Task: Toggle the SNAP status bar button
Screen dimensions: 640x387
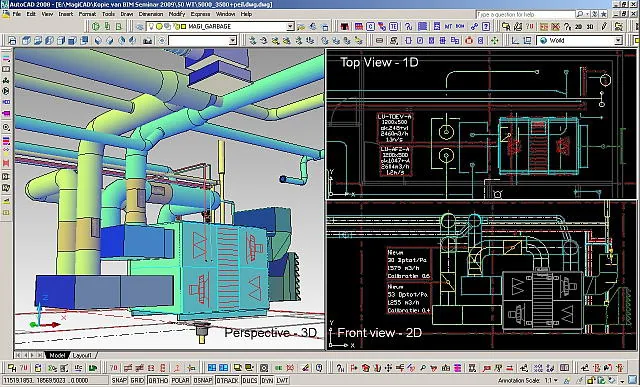Action: (x=119, y=380)
